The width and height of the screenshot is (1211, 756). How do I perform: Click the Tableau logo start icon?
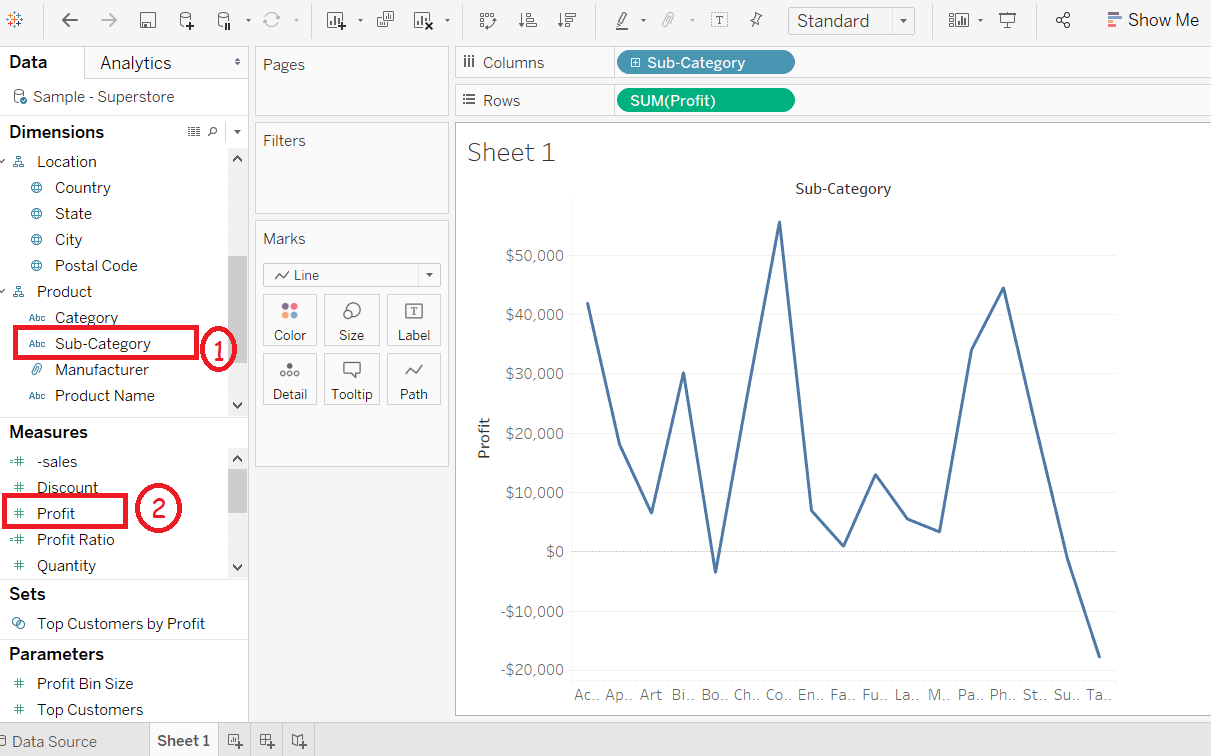(15, 20)
